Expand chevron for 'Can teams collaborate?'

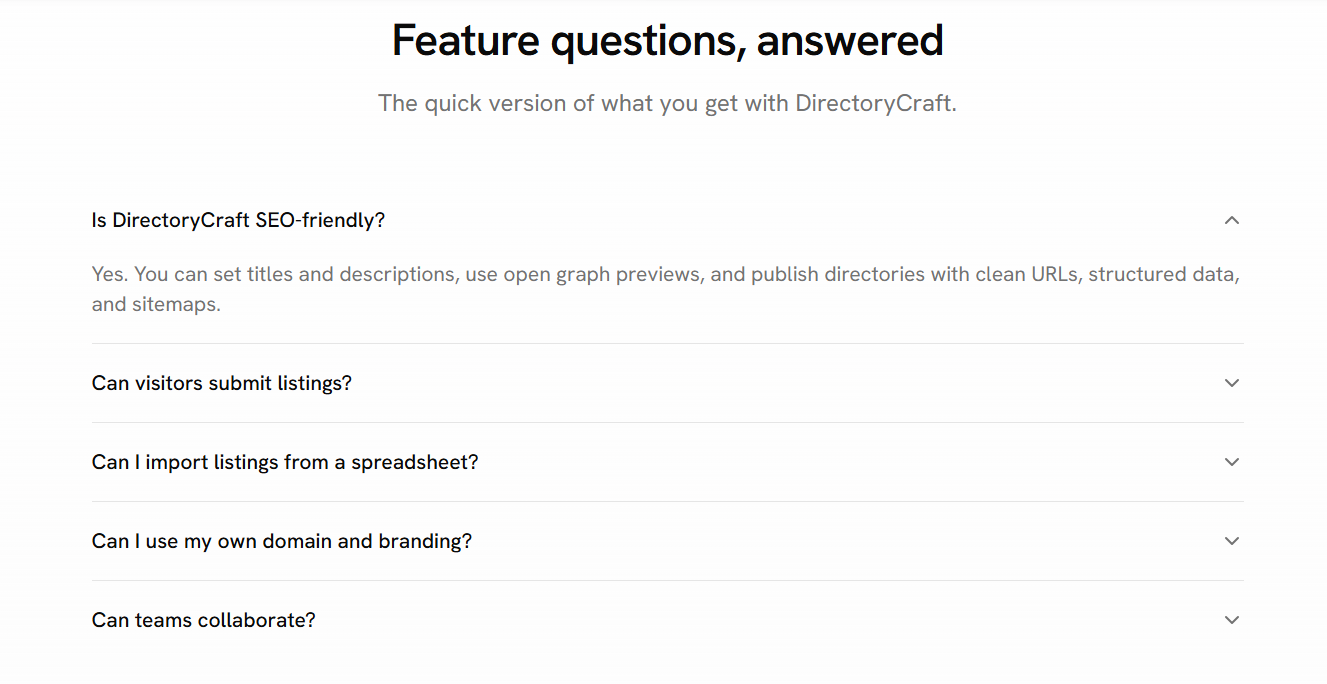click(1231, 620)
